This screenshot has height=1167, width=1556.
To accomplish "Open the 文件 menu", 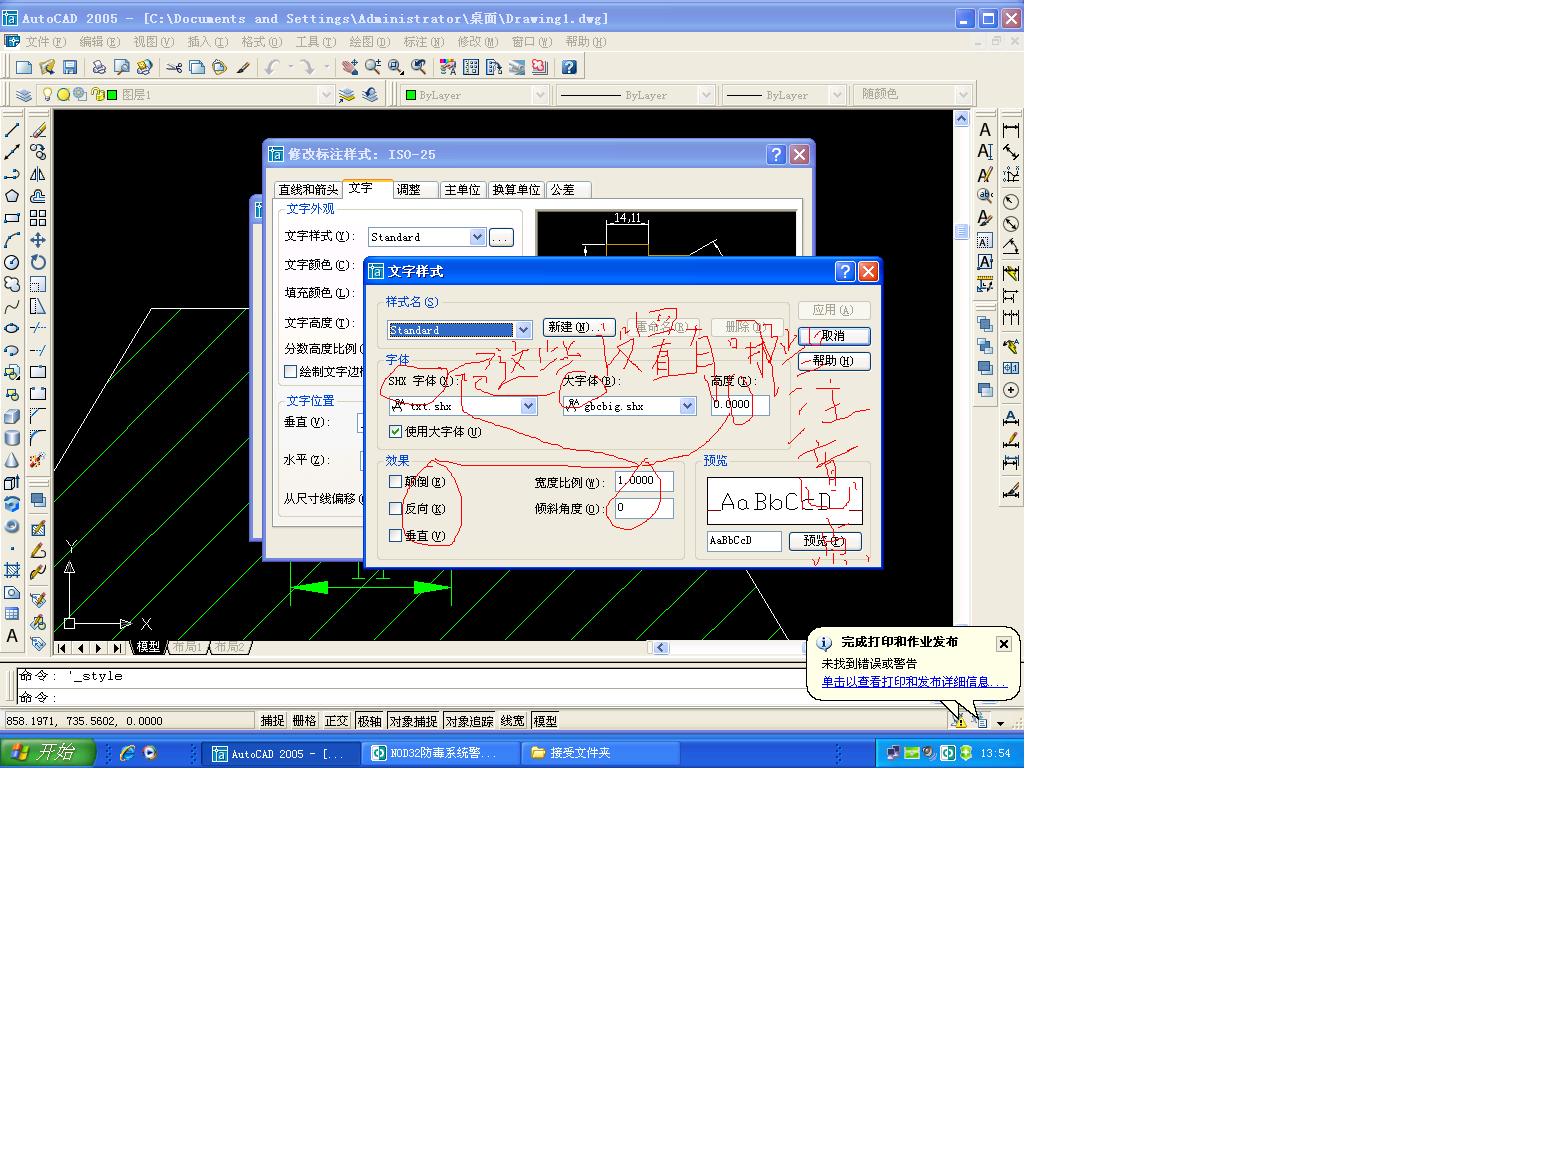I will 45,42.
